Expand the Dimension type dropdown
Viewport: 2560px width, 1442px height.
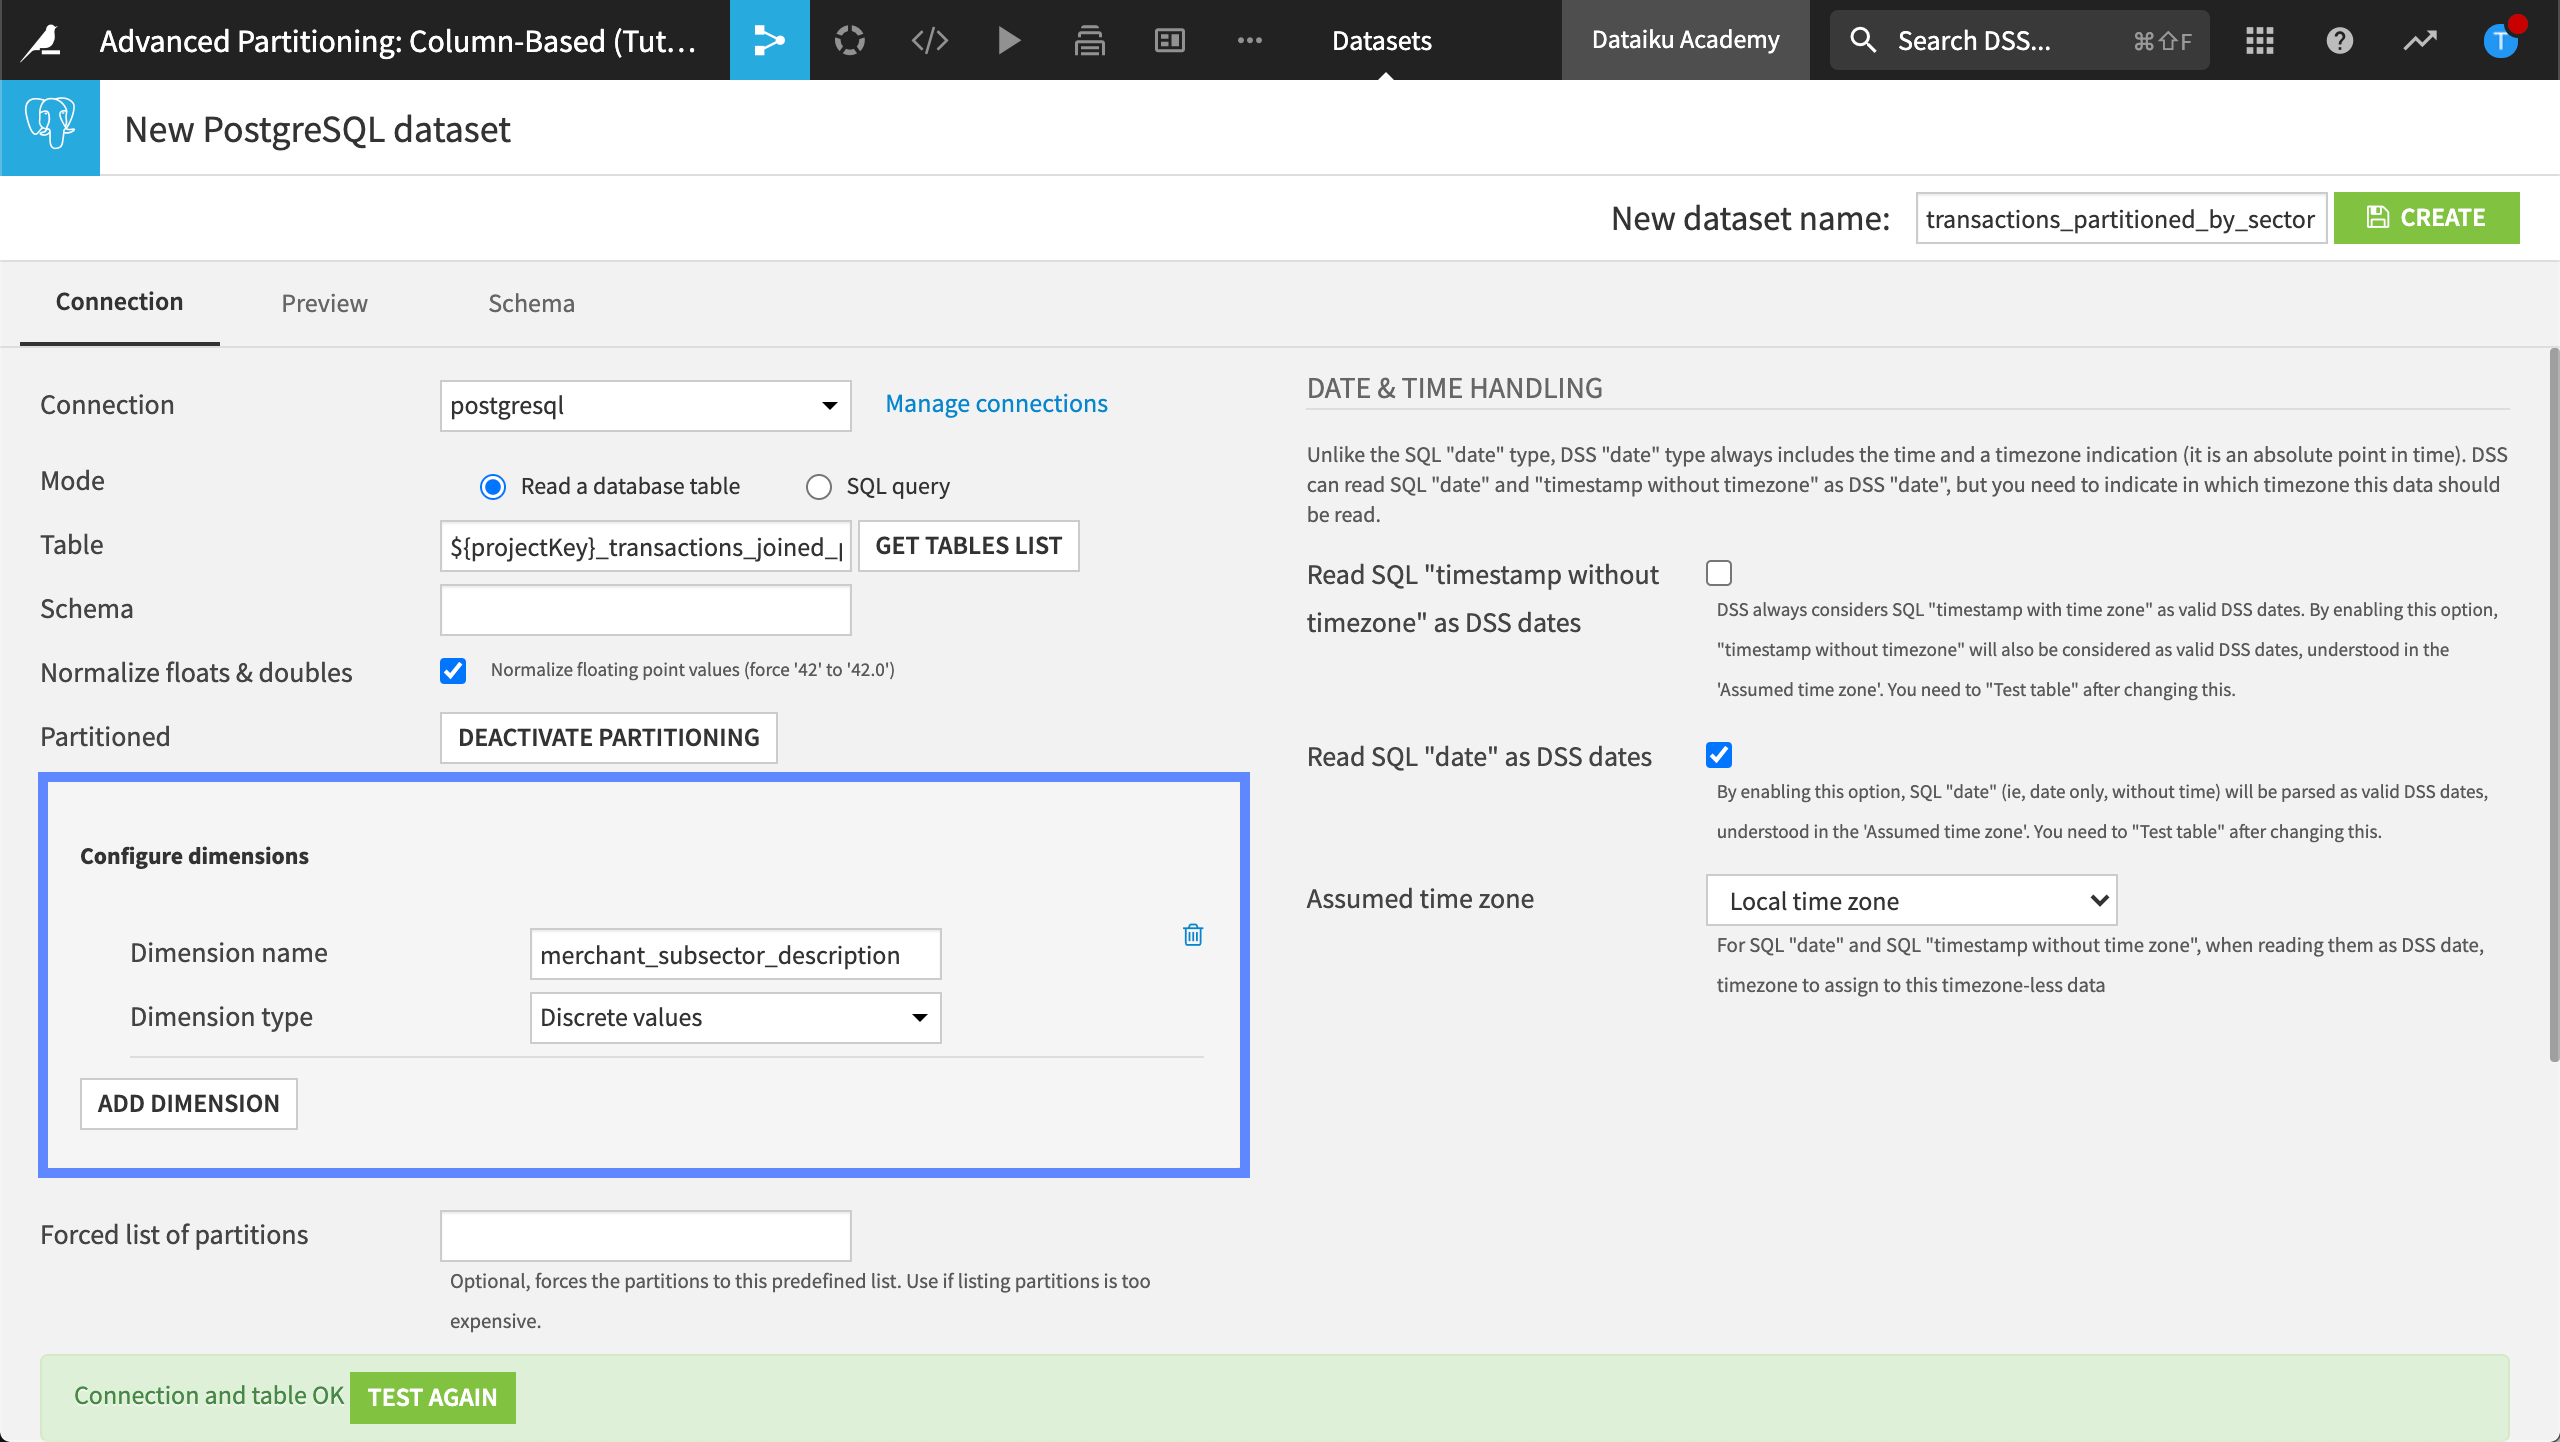(735, 1018)
